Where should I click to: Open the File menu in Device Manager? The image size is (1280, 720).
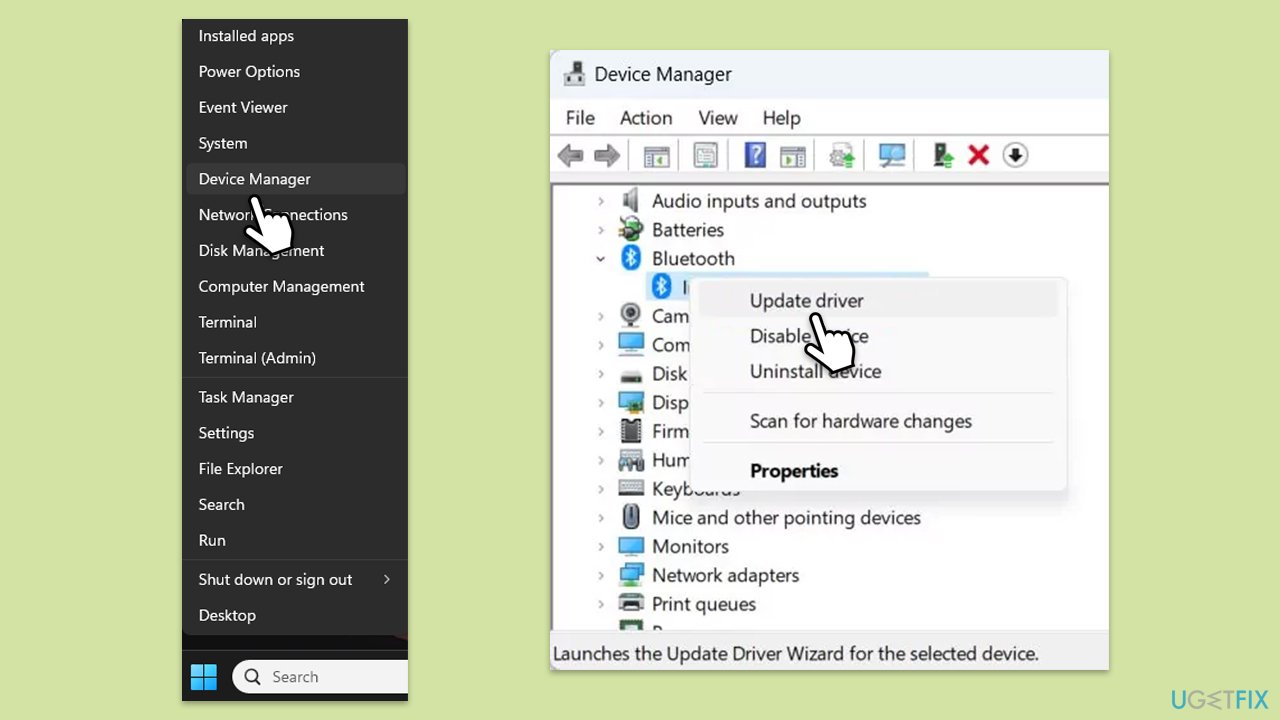(x=580, y=118)
